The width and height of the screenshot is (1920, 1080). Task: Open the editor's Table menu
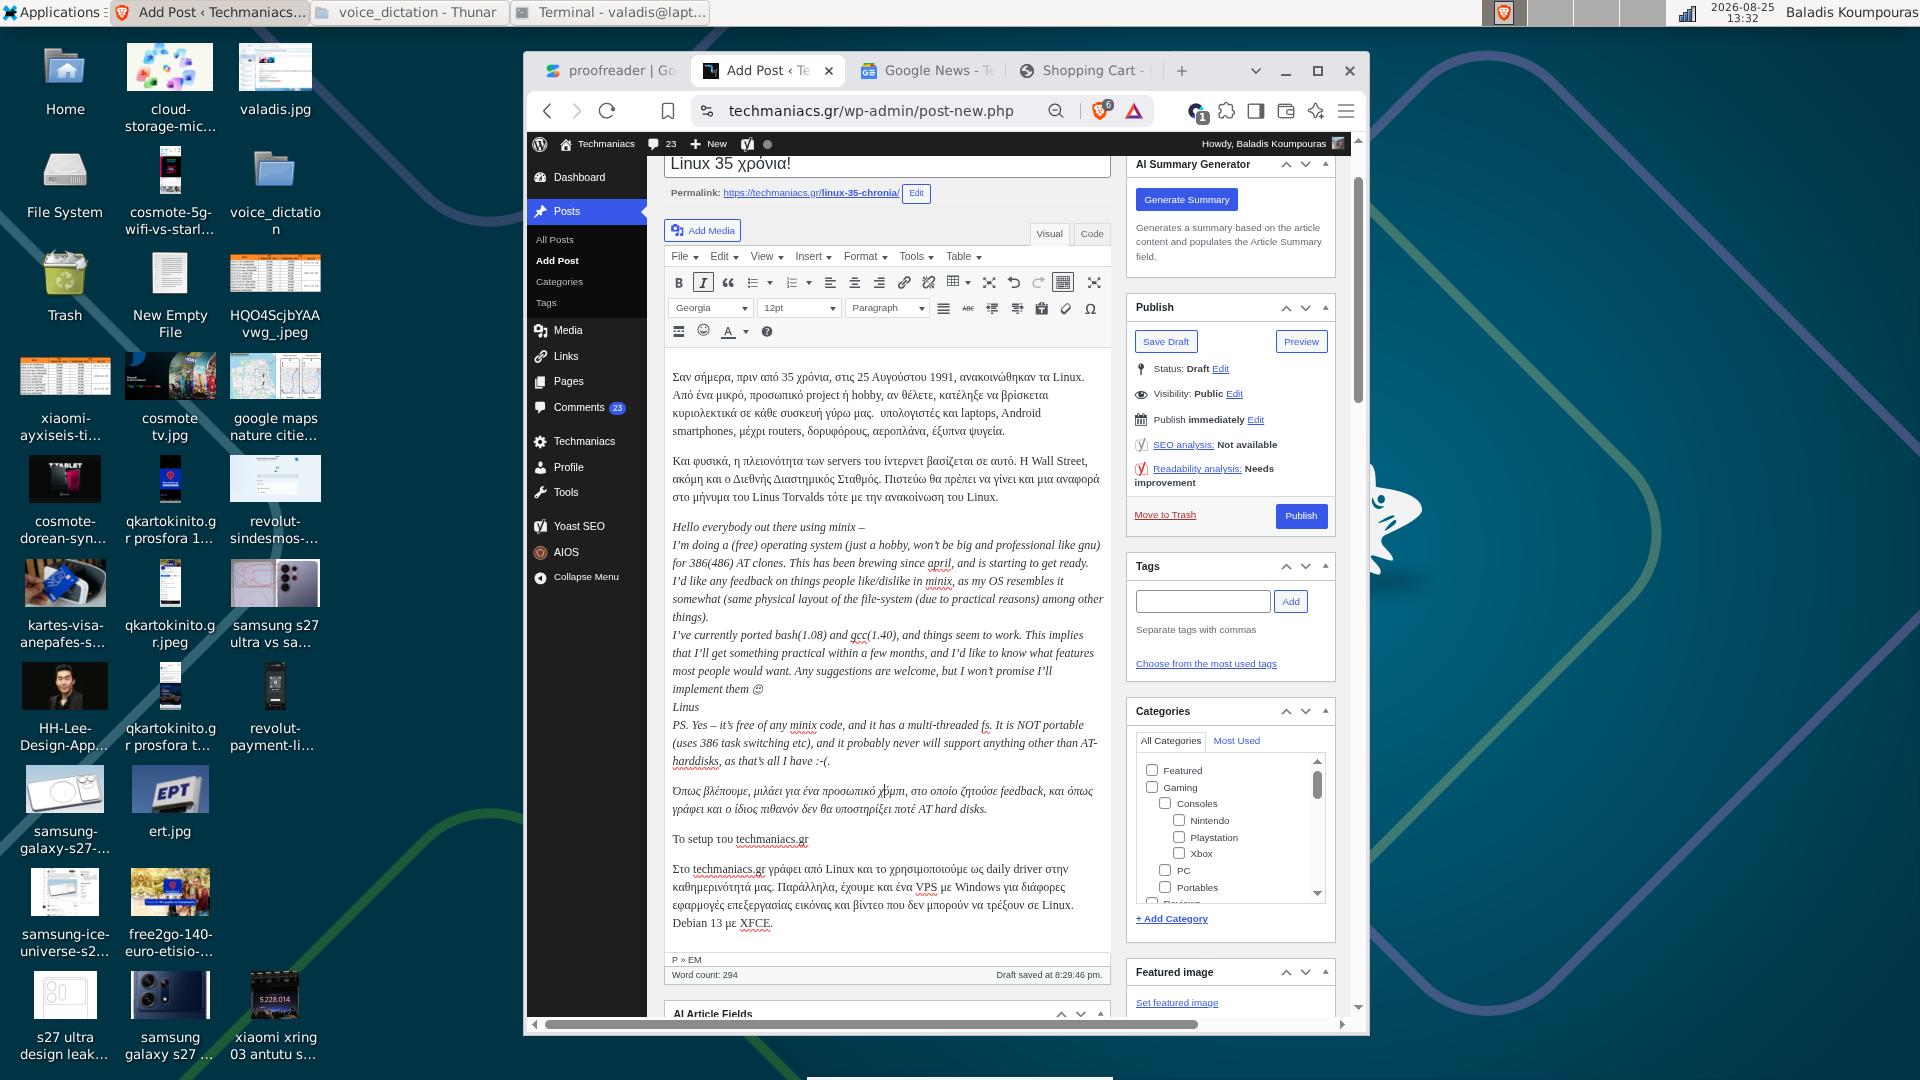tap(963, 257)
